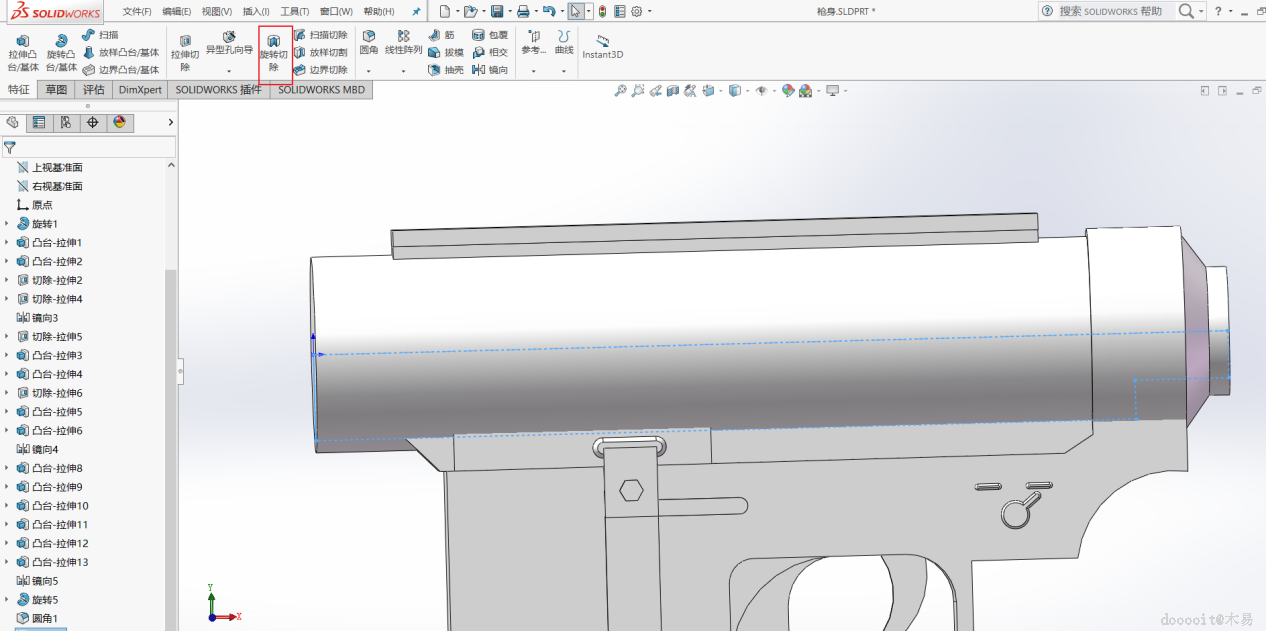Open the DisplayManager appearance tab icon
Viewport: 1266px width, 631px height.
point(120,122)
